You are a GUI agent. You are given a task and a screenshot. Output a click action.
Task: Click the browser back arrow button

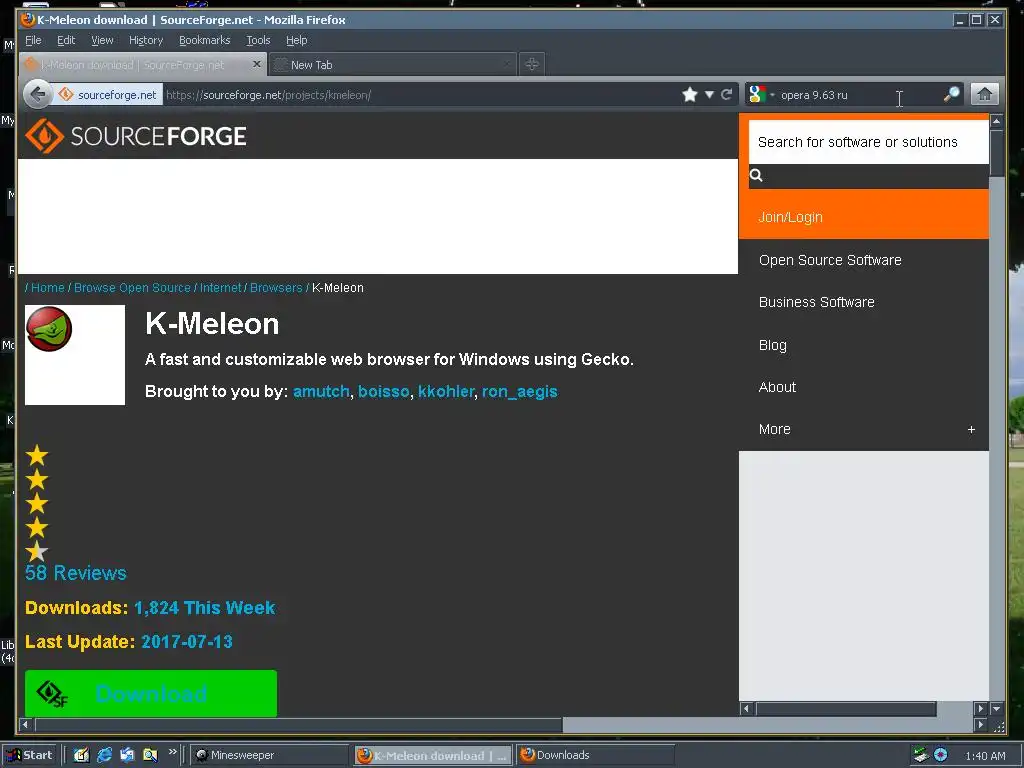[38, 95]
